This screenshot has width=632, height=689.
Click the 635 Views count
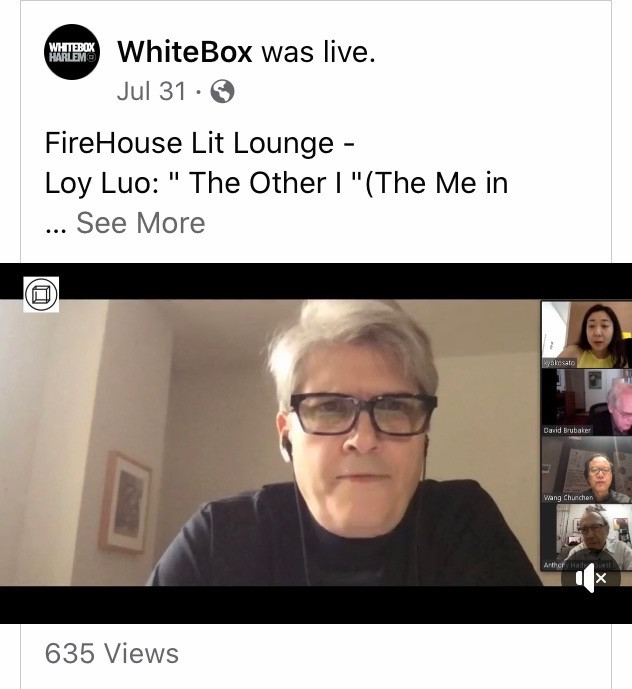point(112,653)
